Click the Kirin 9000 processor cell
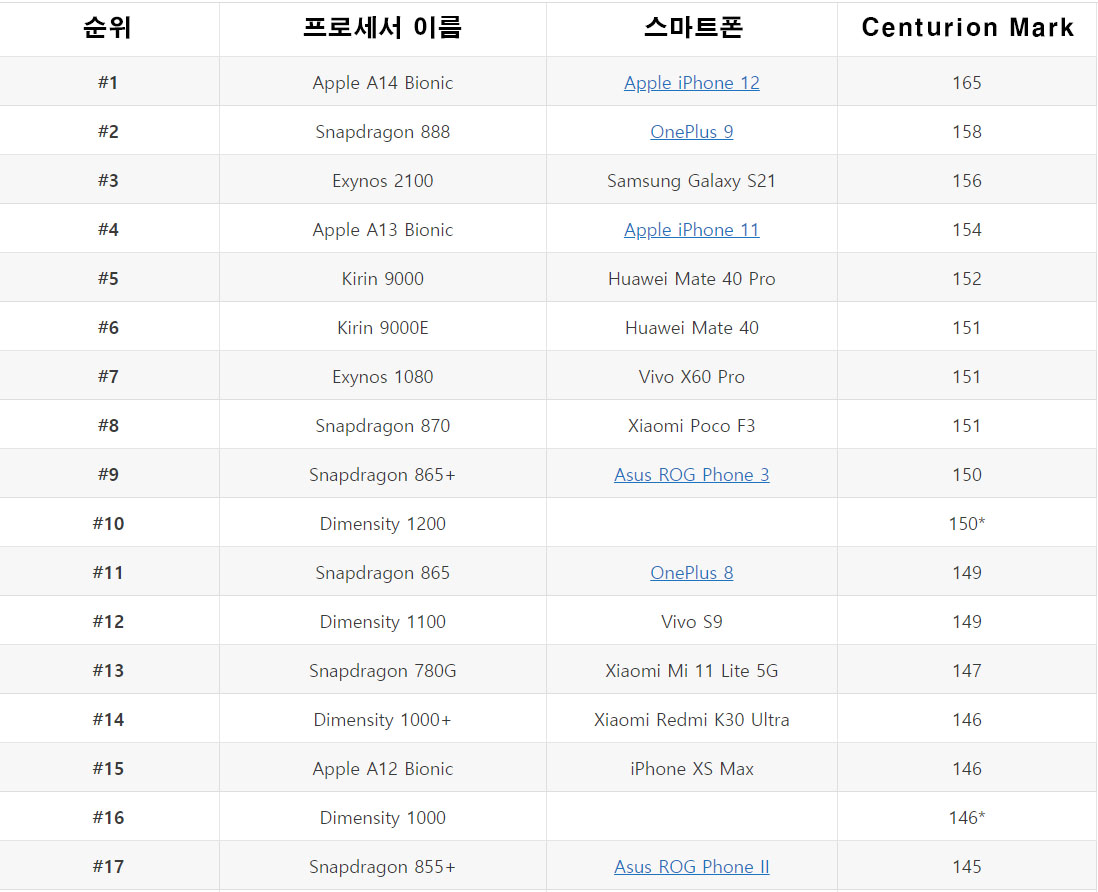The image size is (1098, 892). tap(382, 279)
